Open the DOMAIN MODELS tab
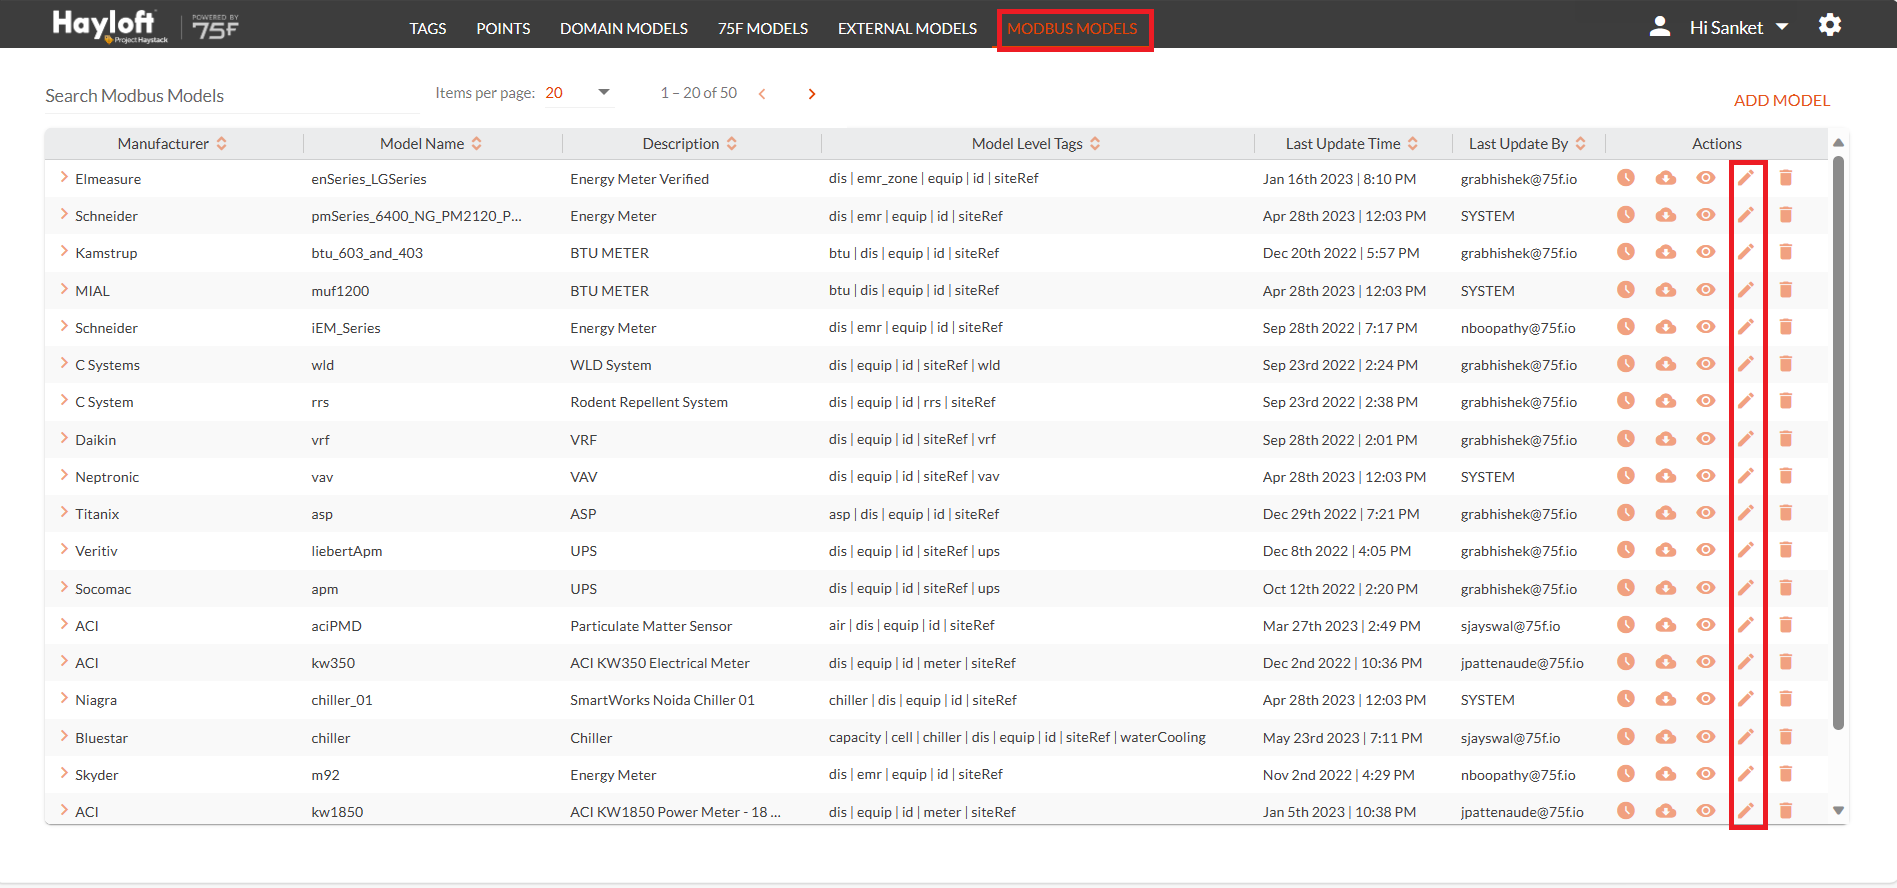The height and width of the screenshot is (888, 1897). click(624, 28)
